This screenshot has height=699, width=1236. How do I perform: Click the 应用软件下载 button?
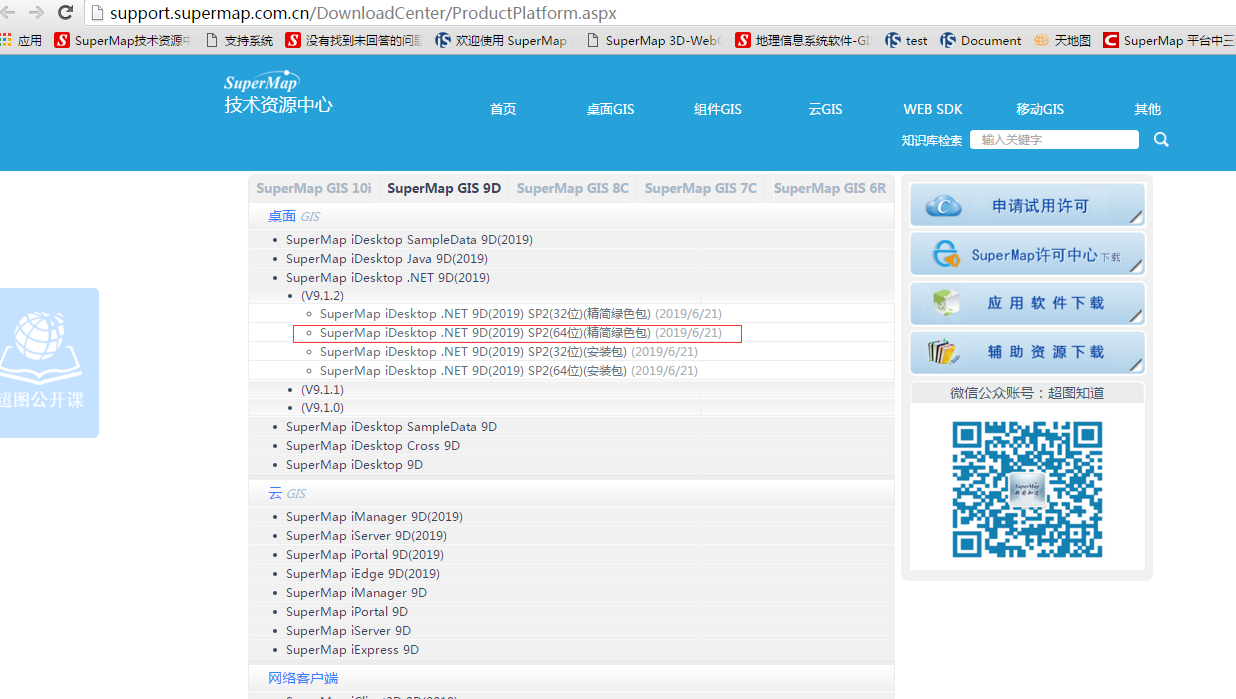(1027, 303)
